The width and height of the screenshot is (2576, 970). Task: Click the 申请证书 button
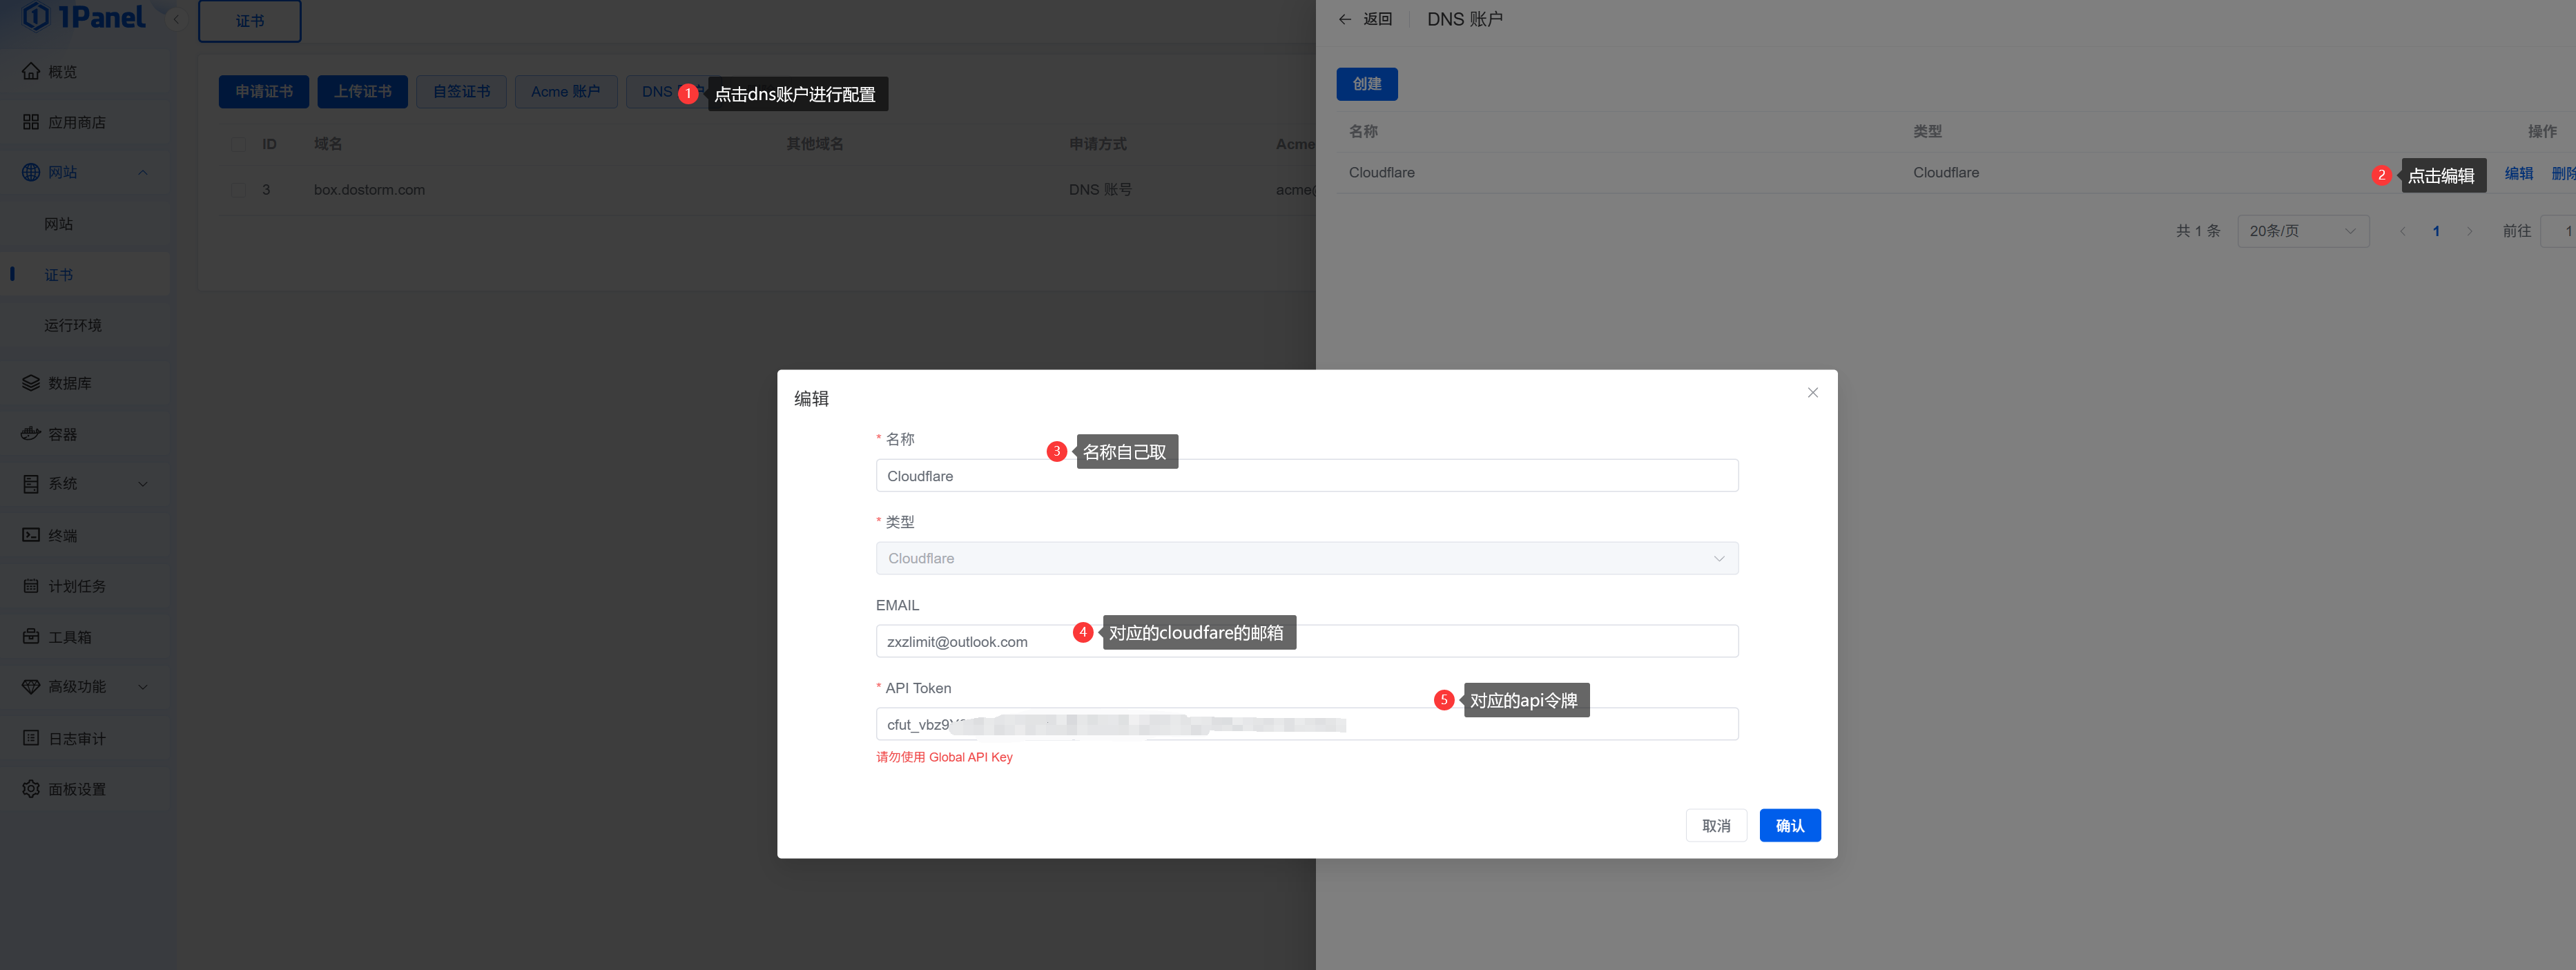point(264,92)
